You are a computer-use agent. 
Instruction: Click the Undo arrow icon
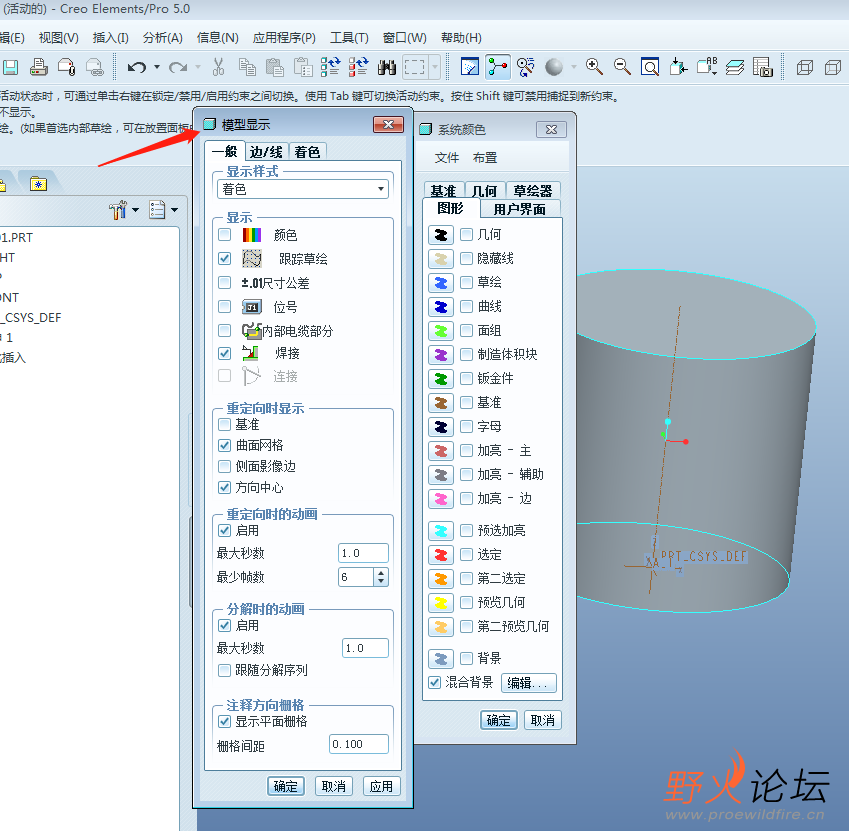pyautogui.click(x=137, y=67)
